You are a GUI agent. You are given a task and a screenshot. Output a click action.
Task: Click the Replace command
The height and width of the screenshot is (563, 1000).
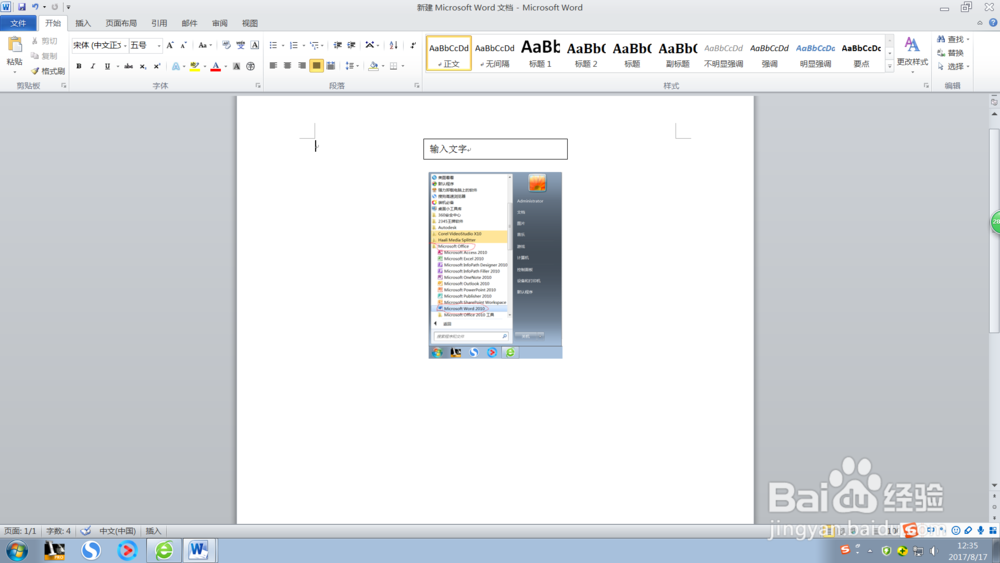[x=950, y=53]
